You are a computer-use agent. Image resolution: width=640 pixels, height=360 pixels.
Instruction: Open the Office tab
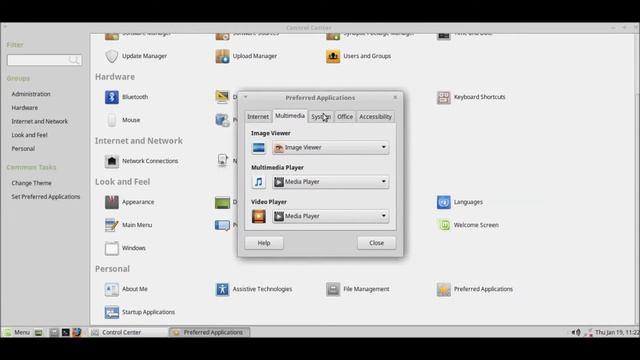(345, 117)
